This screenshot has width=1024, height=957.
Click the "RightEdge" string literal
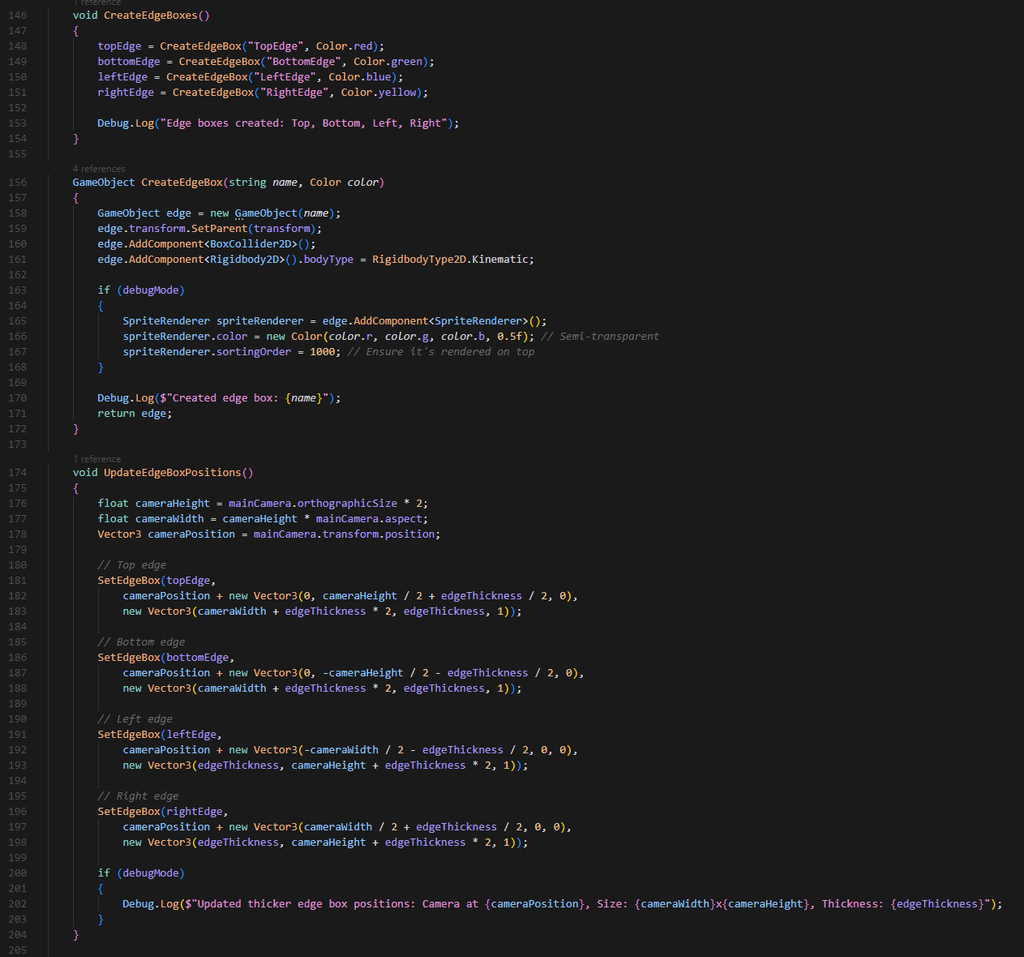[x=294, y=92]
